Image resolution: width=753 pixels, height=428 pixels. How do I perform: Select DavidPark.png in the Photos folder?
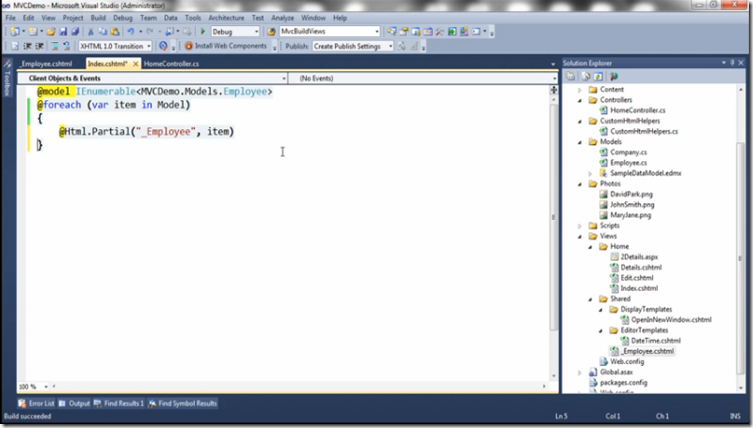coord(631,194)
